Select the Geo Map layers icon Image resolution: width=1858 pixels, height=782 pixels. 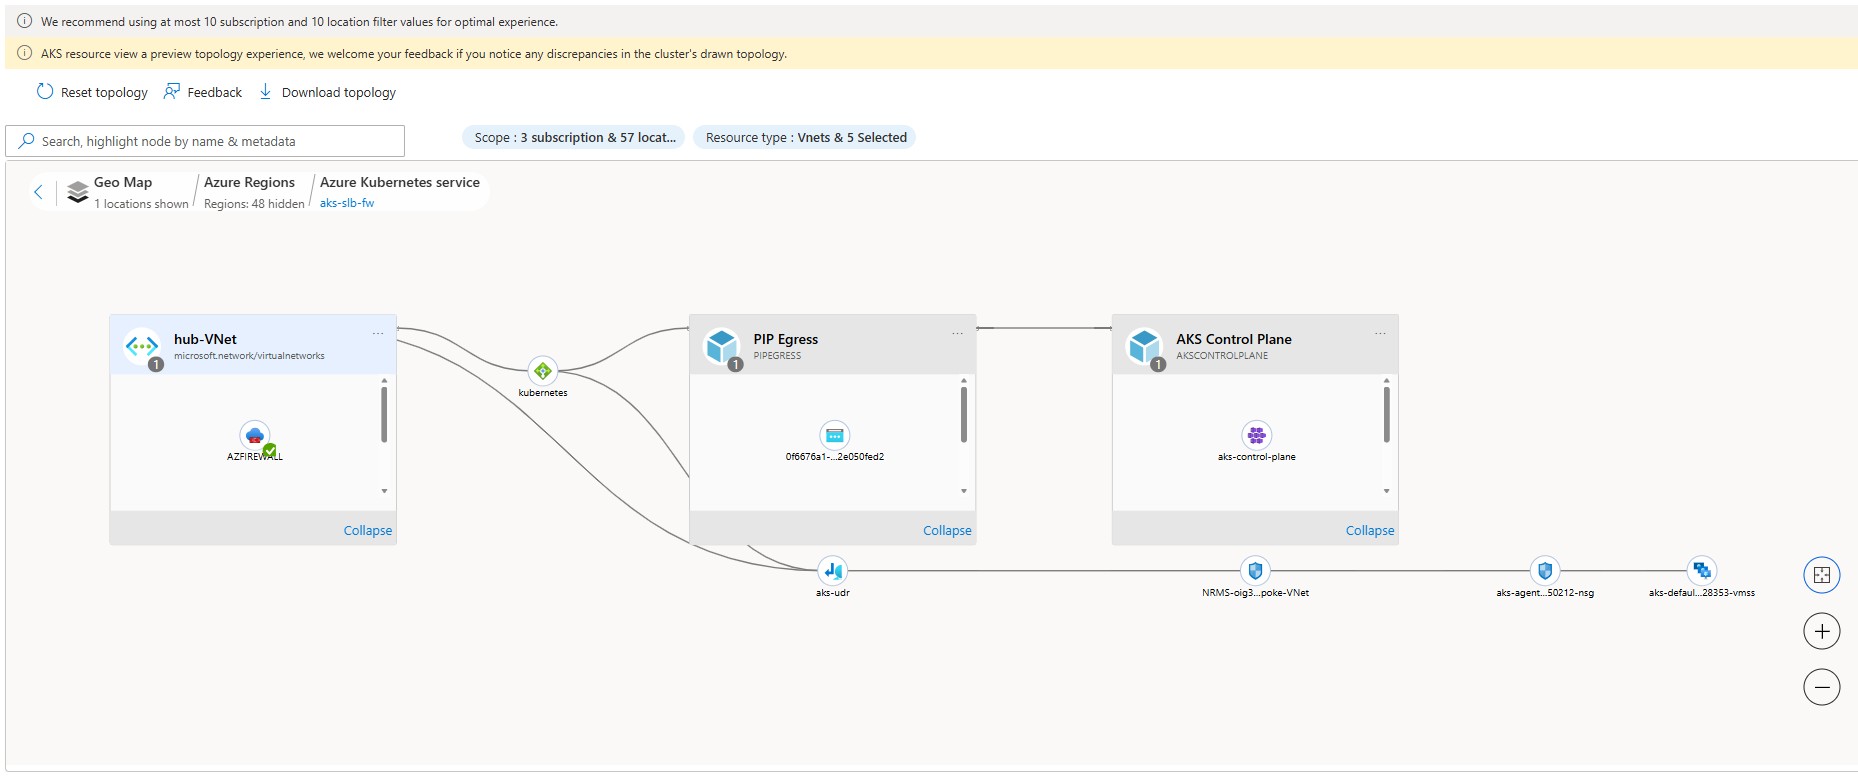(x=78, y=192)
